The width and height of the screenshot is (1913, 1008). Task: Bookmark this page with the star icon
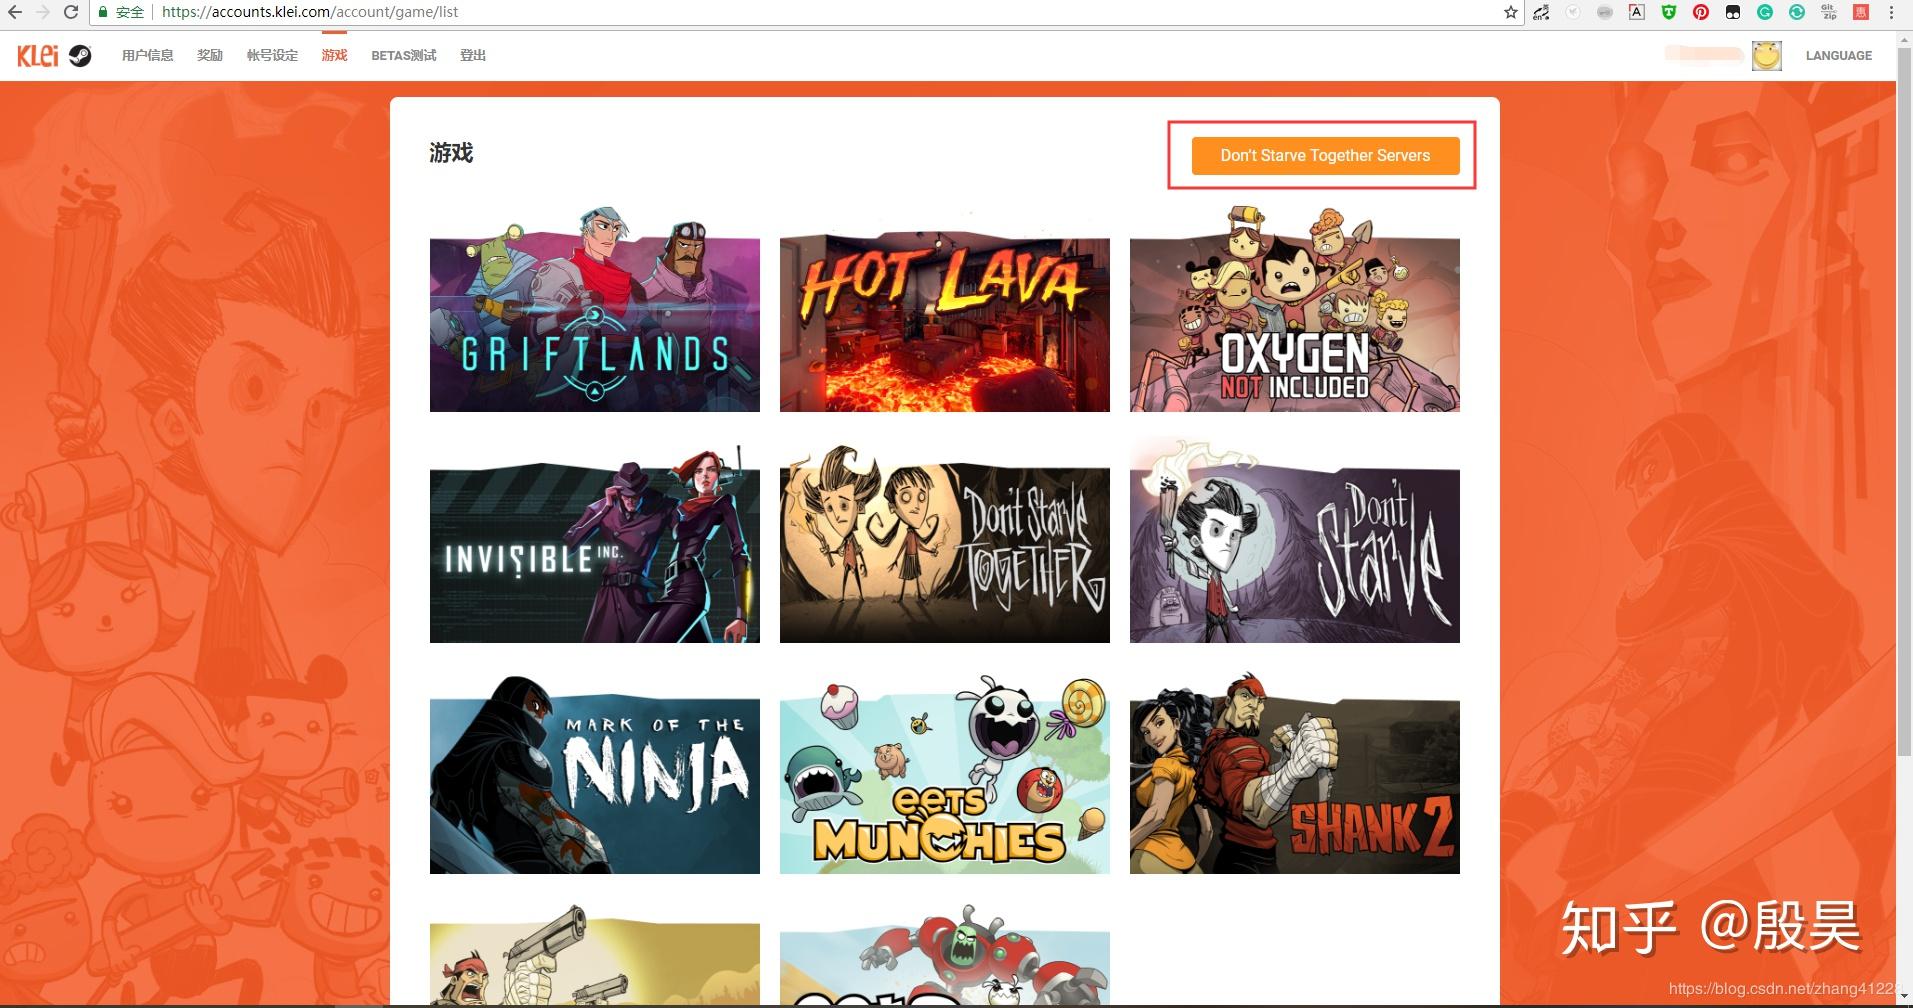(1511, 12)
